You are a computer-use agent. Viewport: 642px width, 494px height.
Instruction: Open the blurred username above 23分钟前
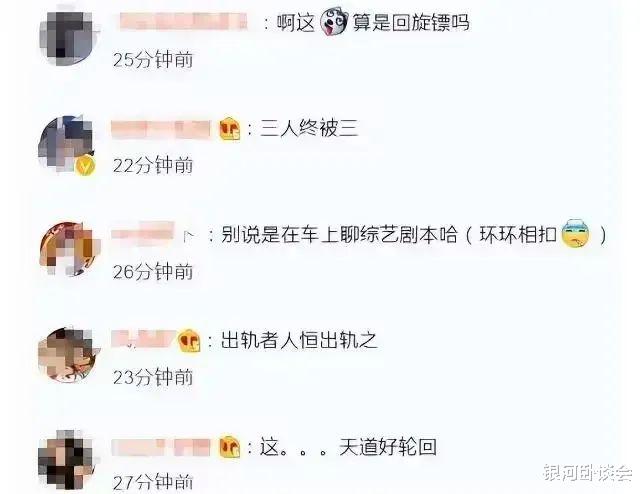pos(143,340)
